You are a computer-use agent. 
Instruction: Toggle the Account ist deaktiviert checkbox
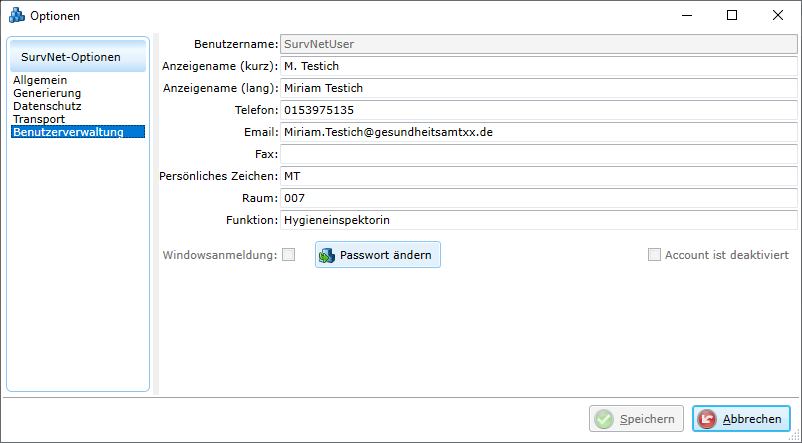click(655, 255)
